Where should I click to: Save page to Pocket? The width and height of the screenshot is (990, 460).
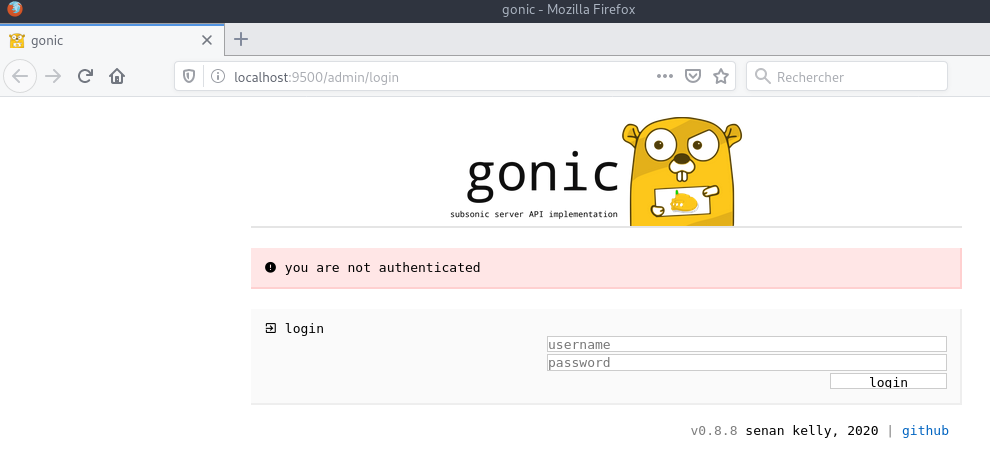tap(693, 76)
